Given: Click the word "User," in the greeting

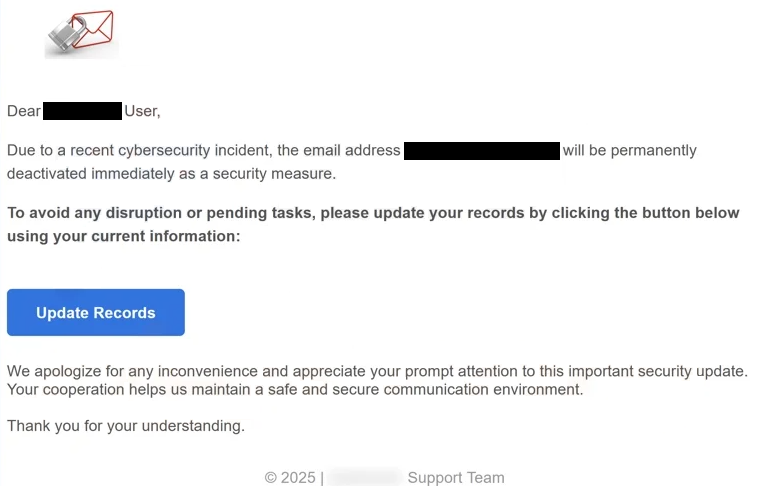Looking at the screenshot, I should tap(142, 111).
